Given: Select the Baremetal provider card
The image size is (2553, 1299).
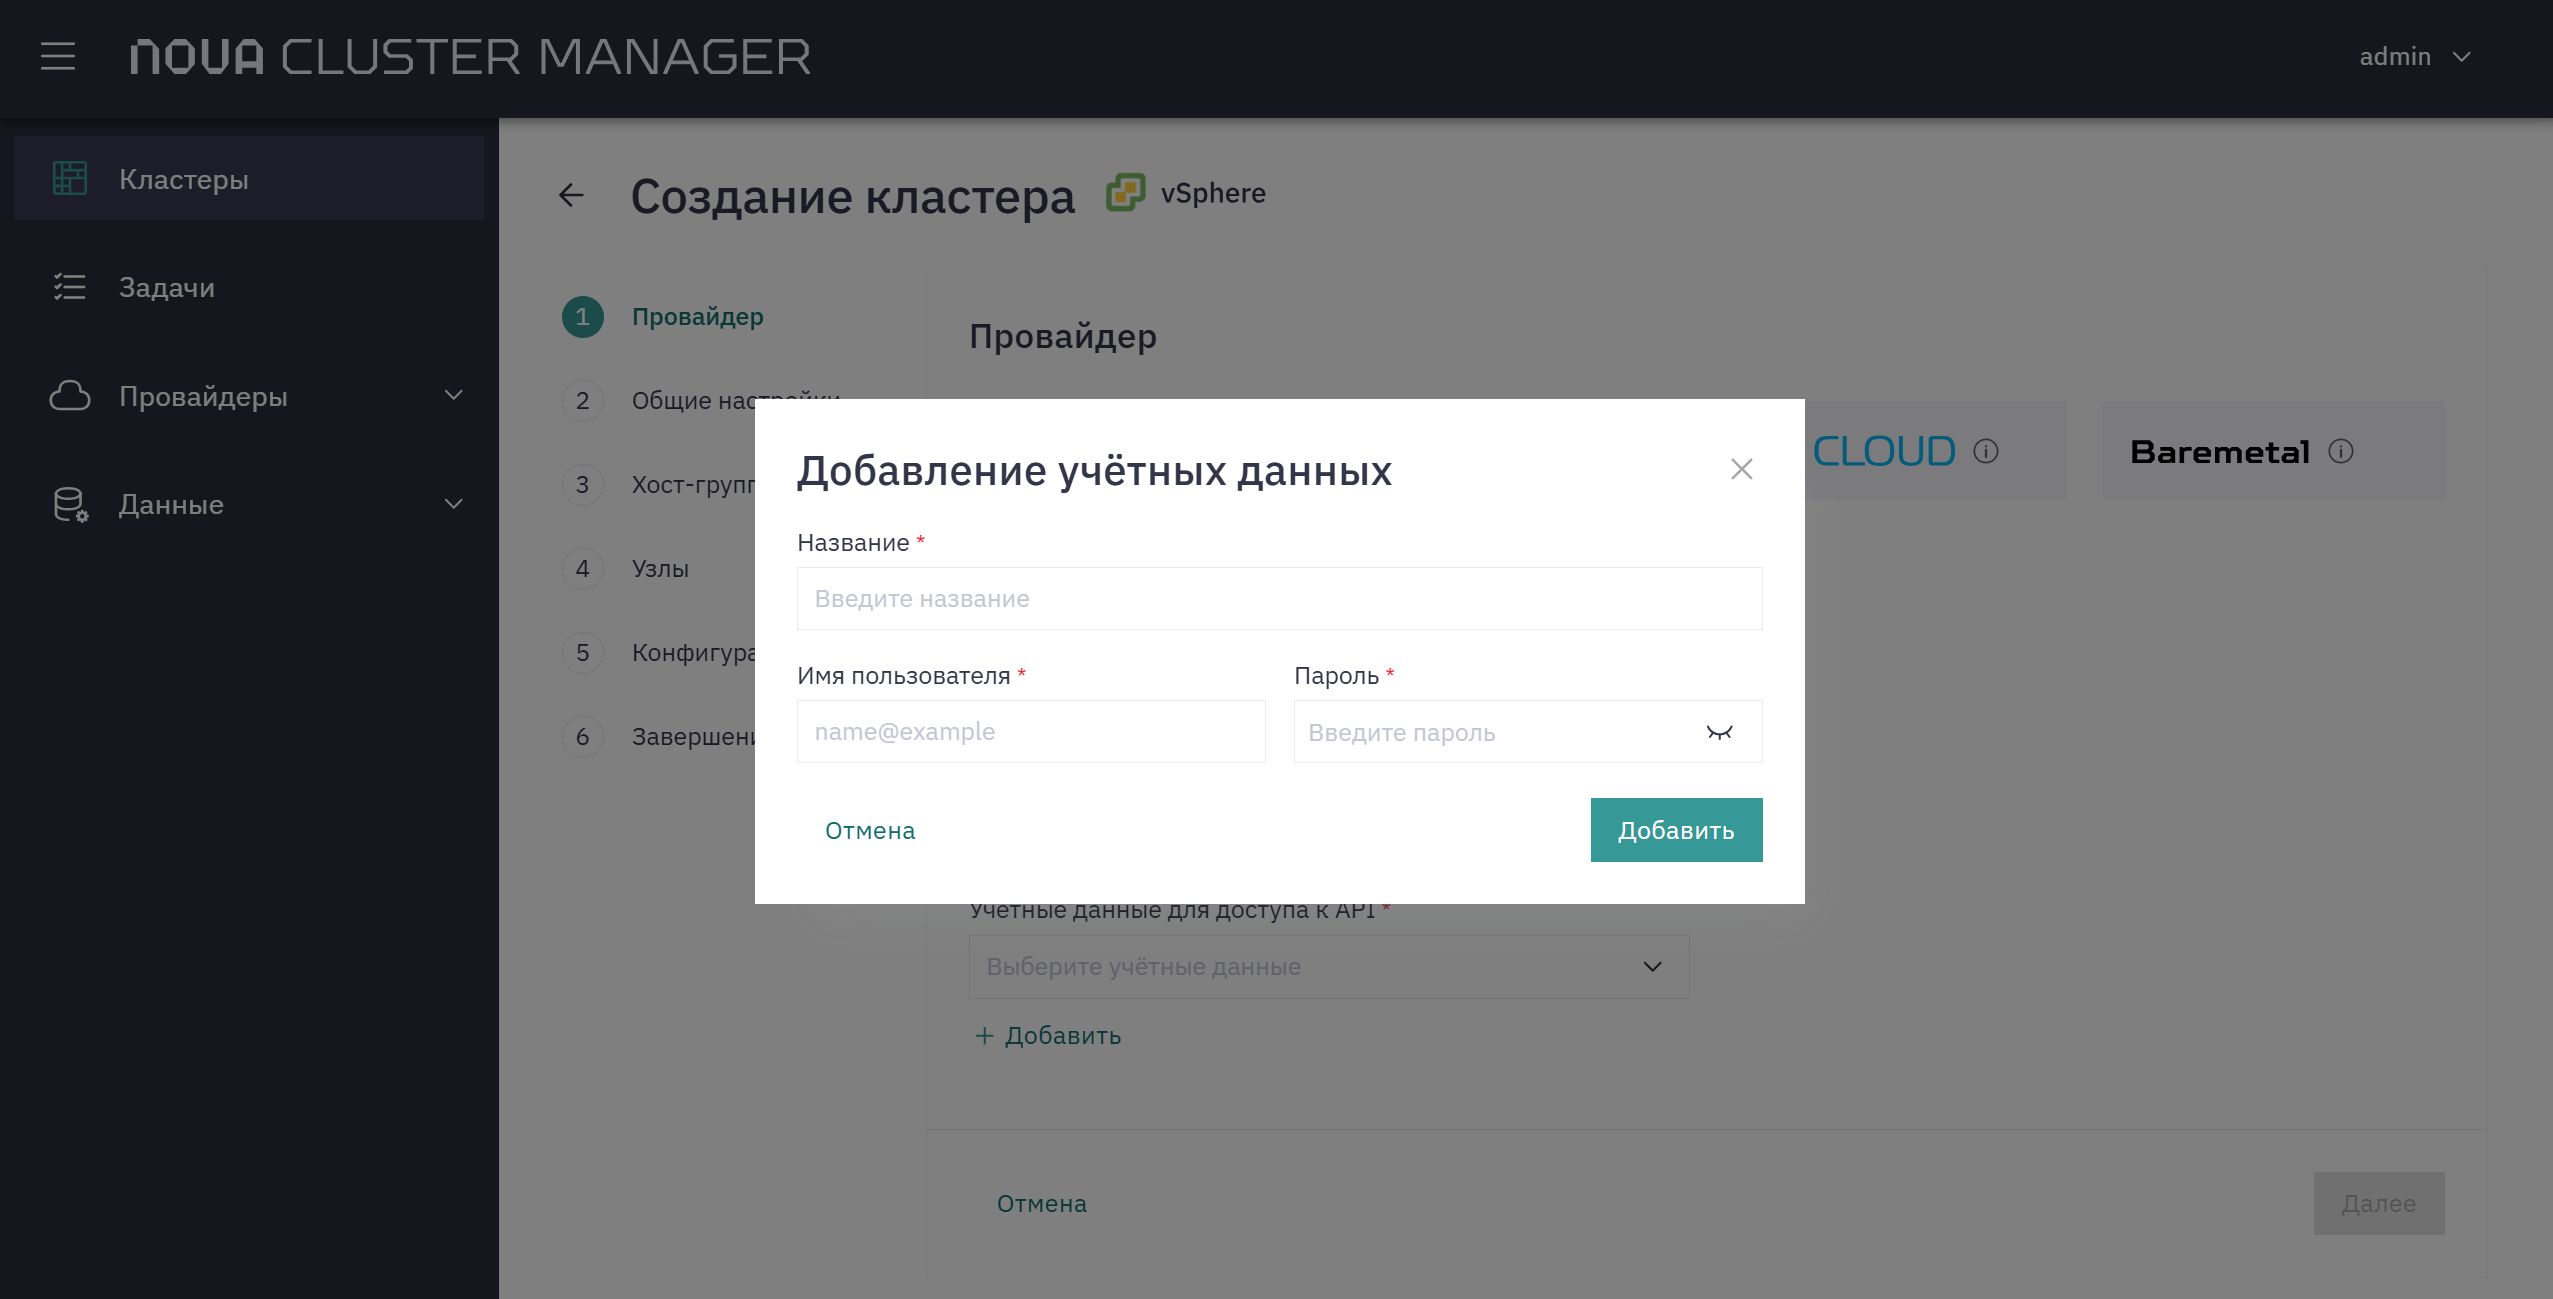Looking at the screenshot, I should click(2273, 451).
